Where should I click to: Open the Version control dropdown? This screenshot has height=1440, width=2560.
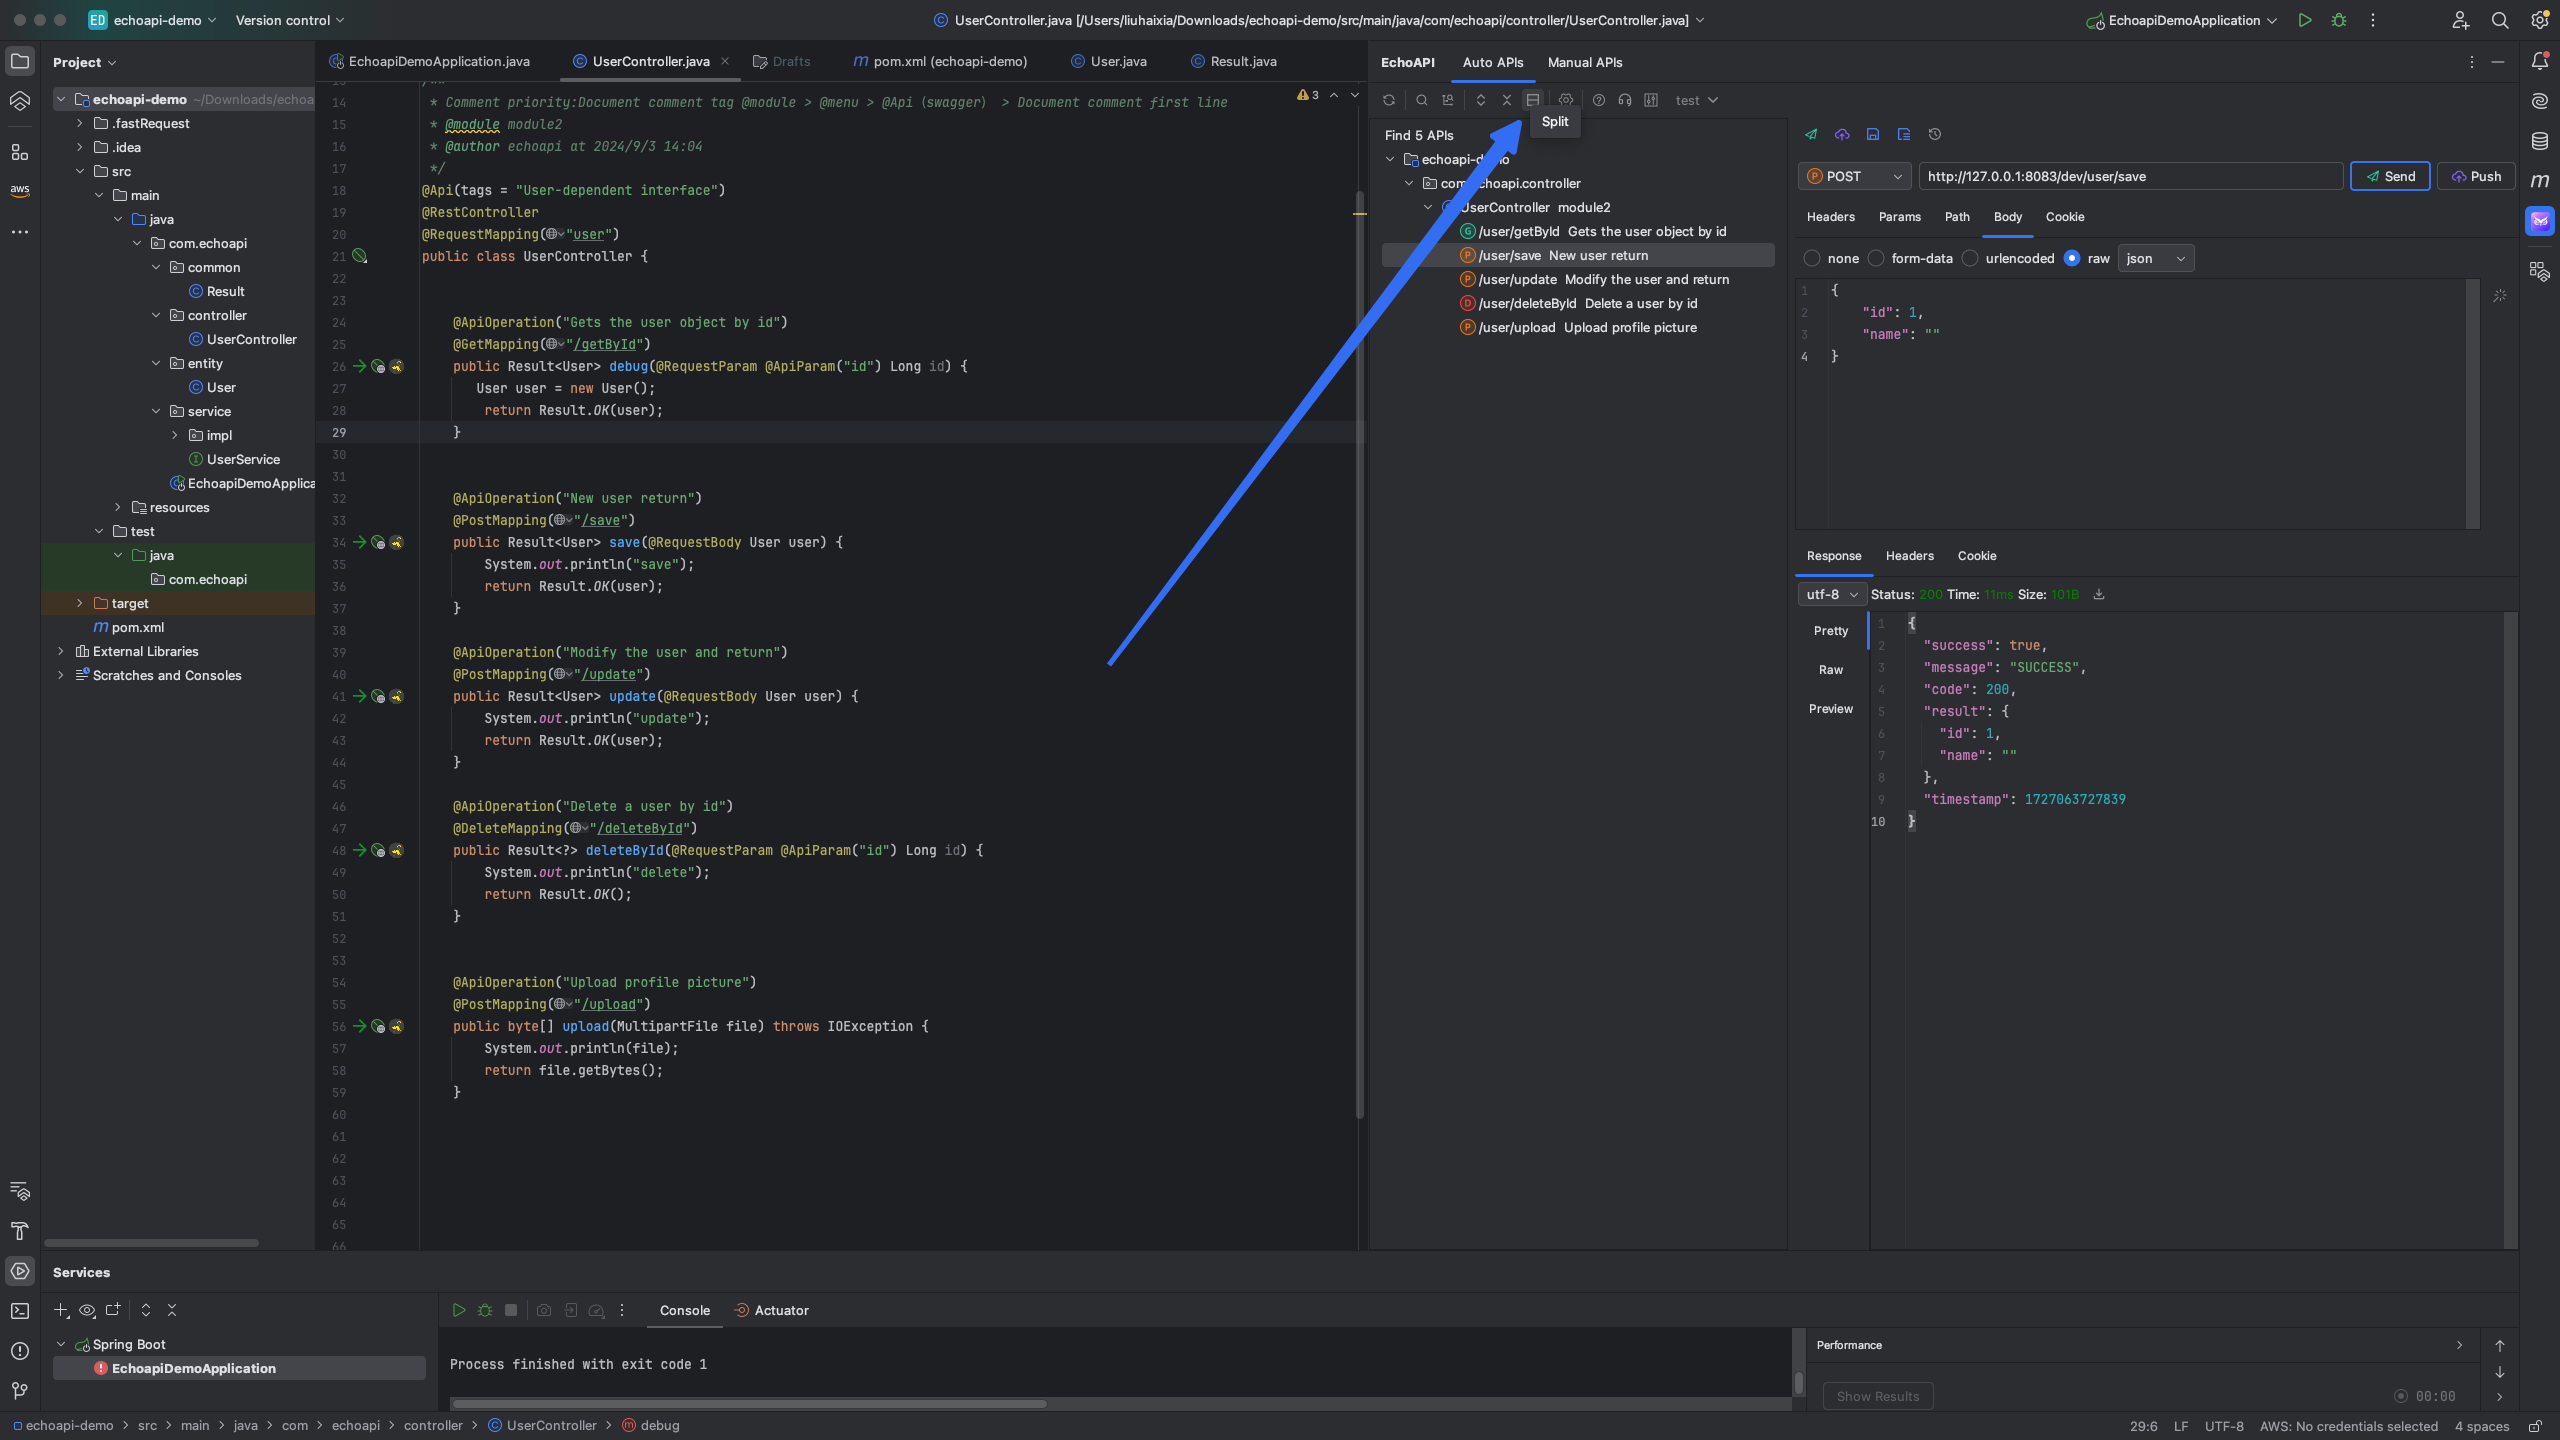point(290,20)
